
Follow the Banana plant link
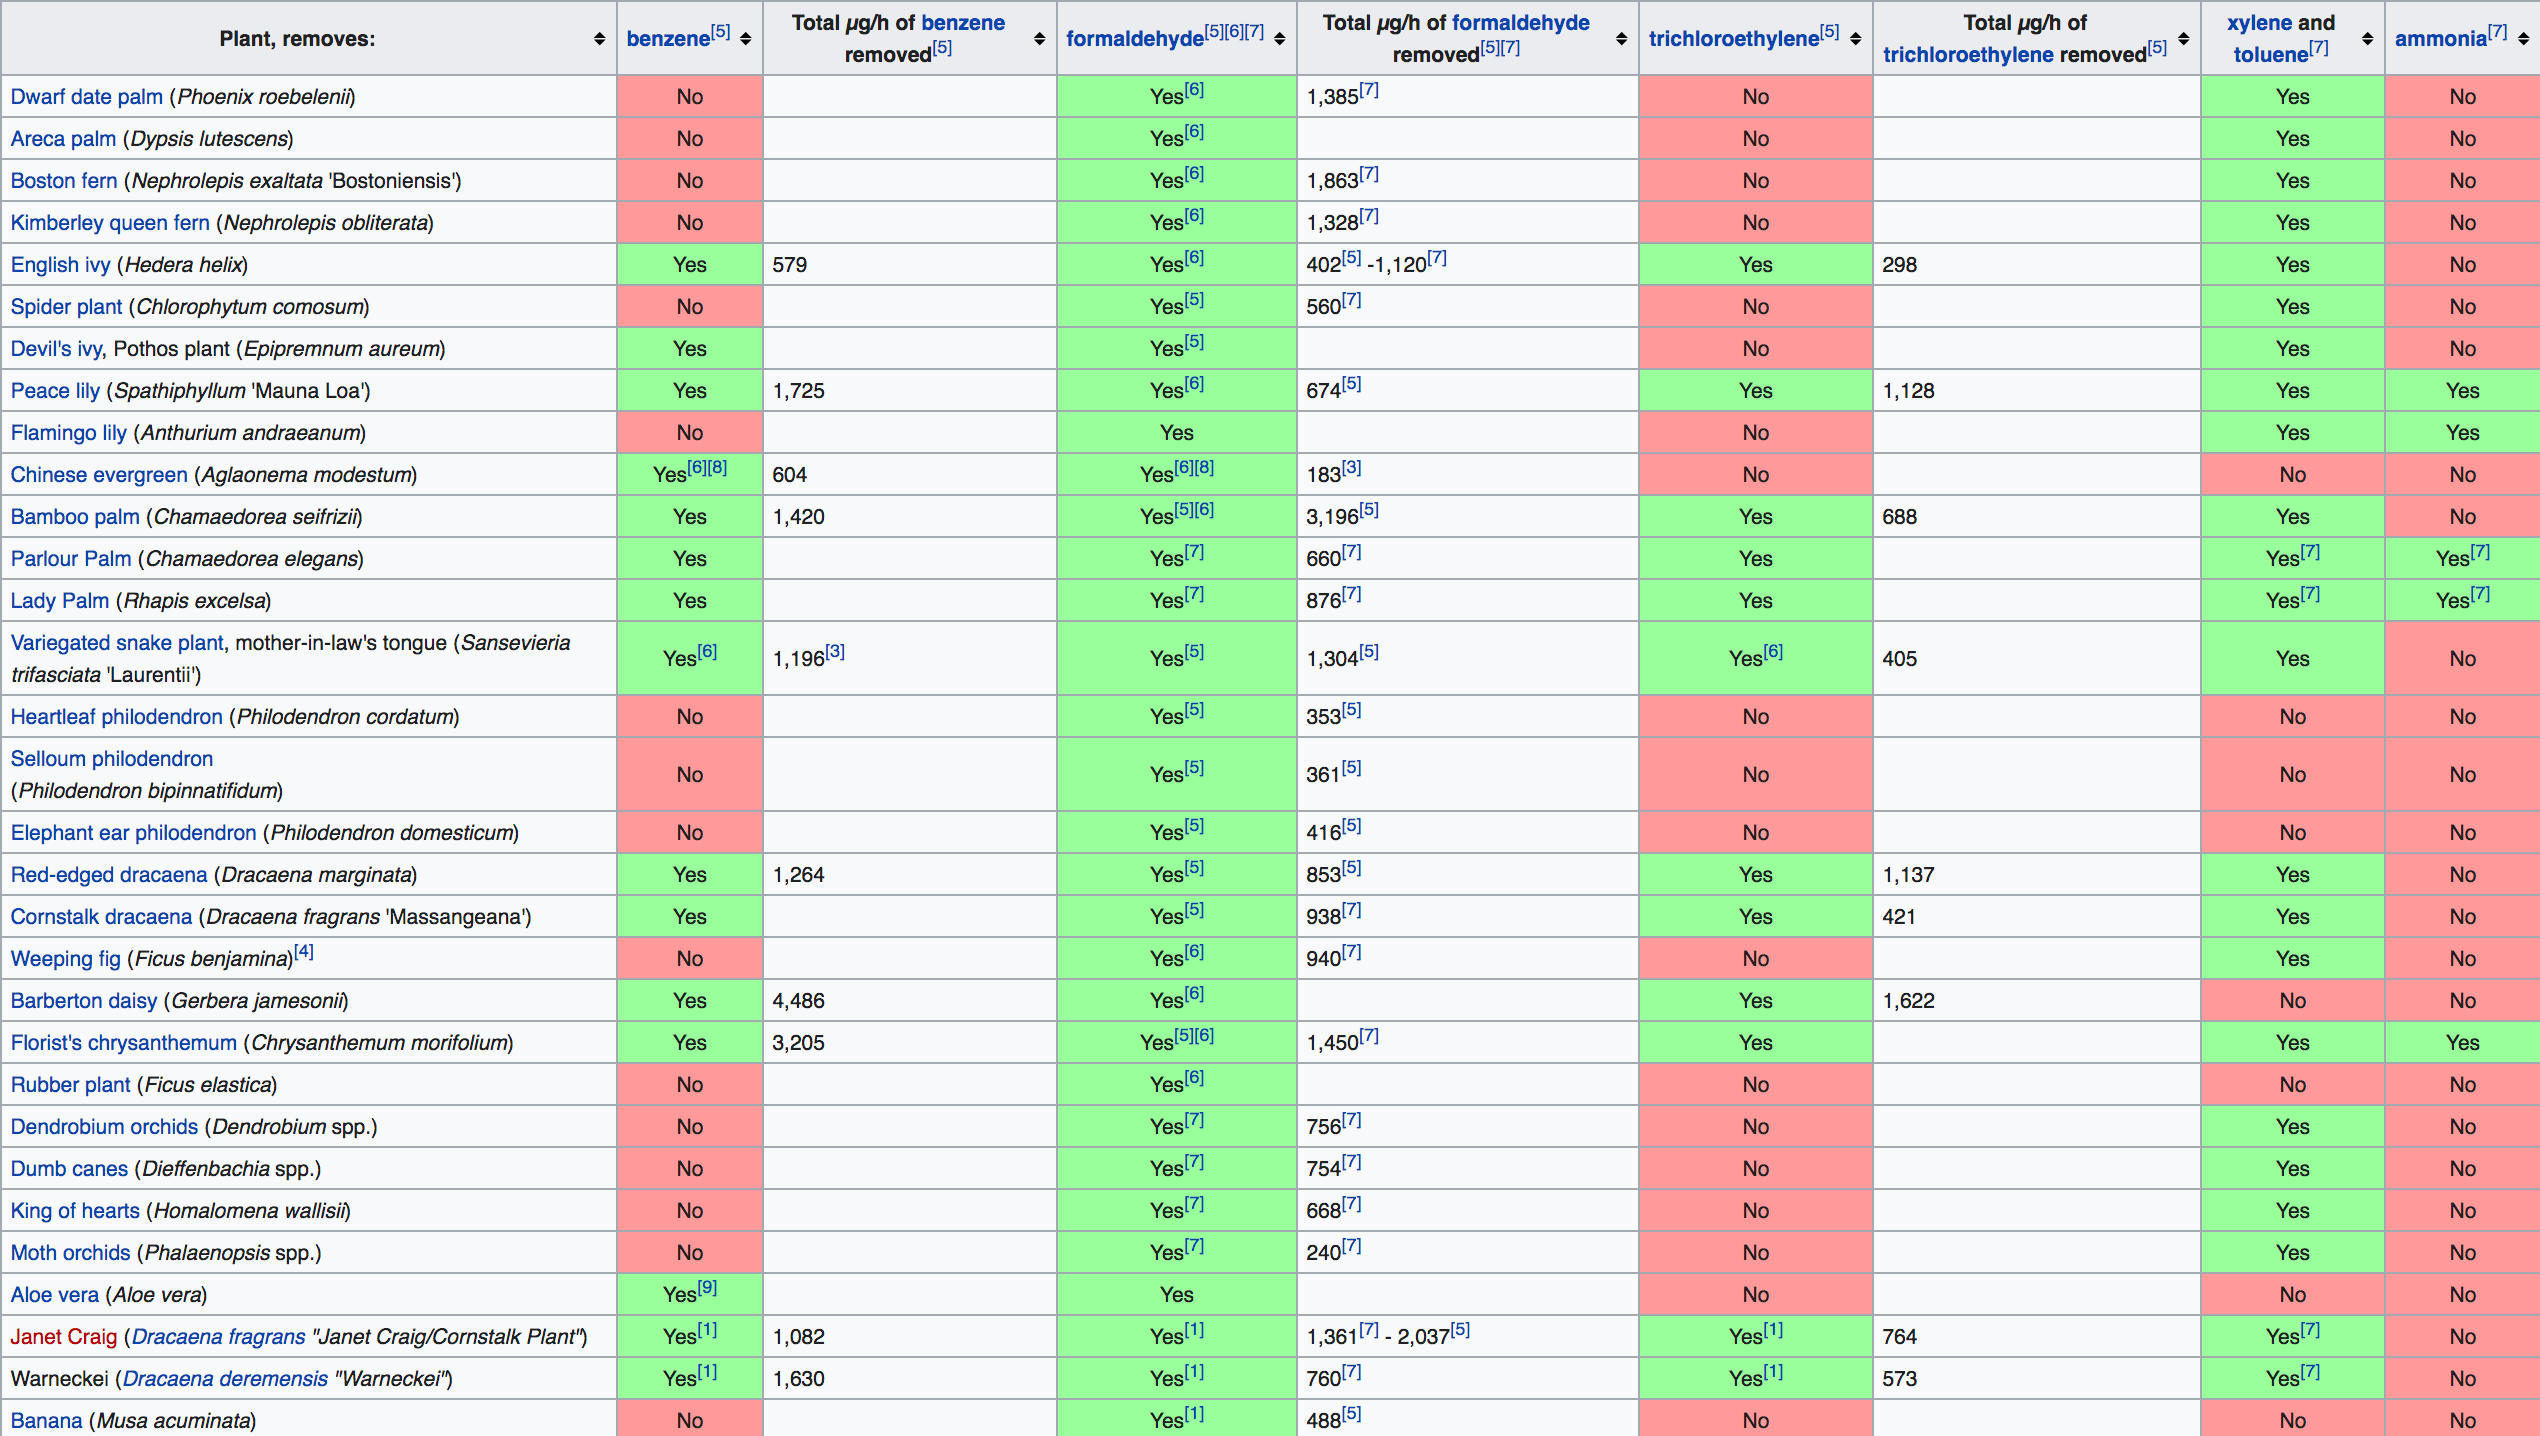[x=47, y=1421]
